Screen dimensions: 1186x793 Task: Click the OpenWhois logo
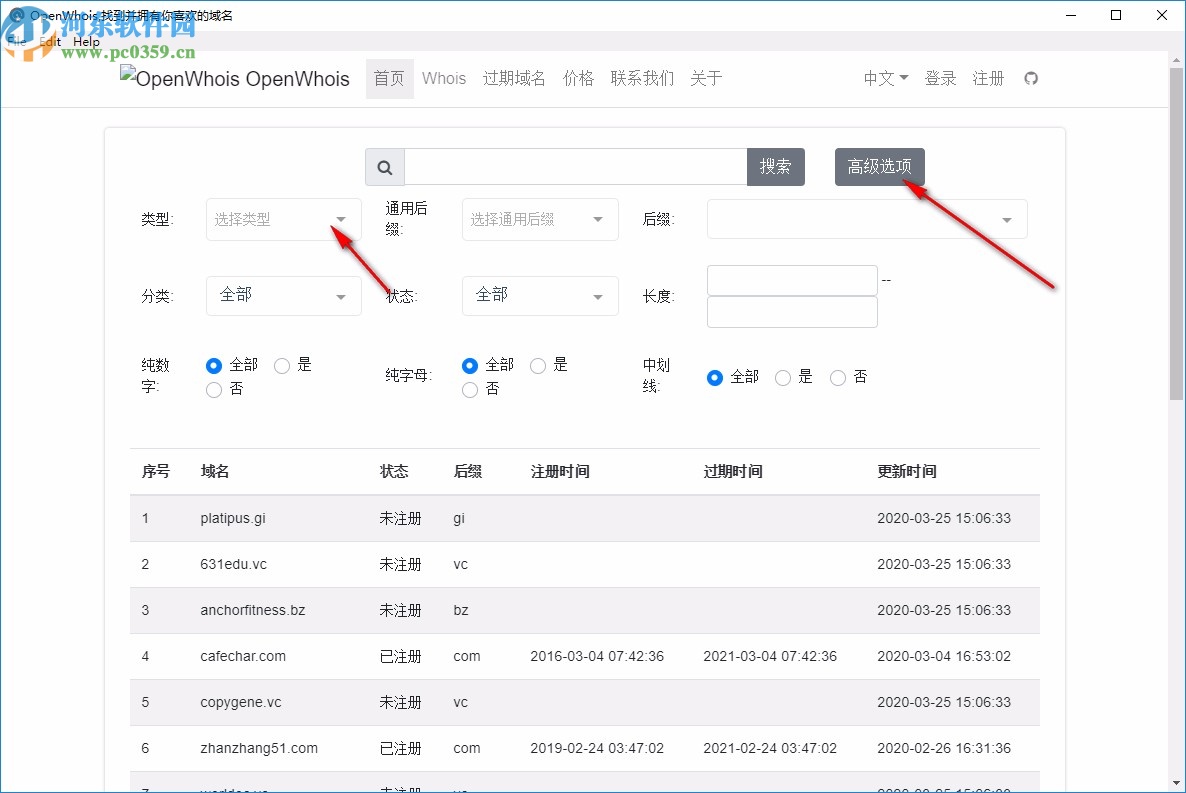[234, 78]
